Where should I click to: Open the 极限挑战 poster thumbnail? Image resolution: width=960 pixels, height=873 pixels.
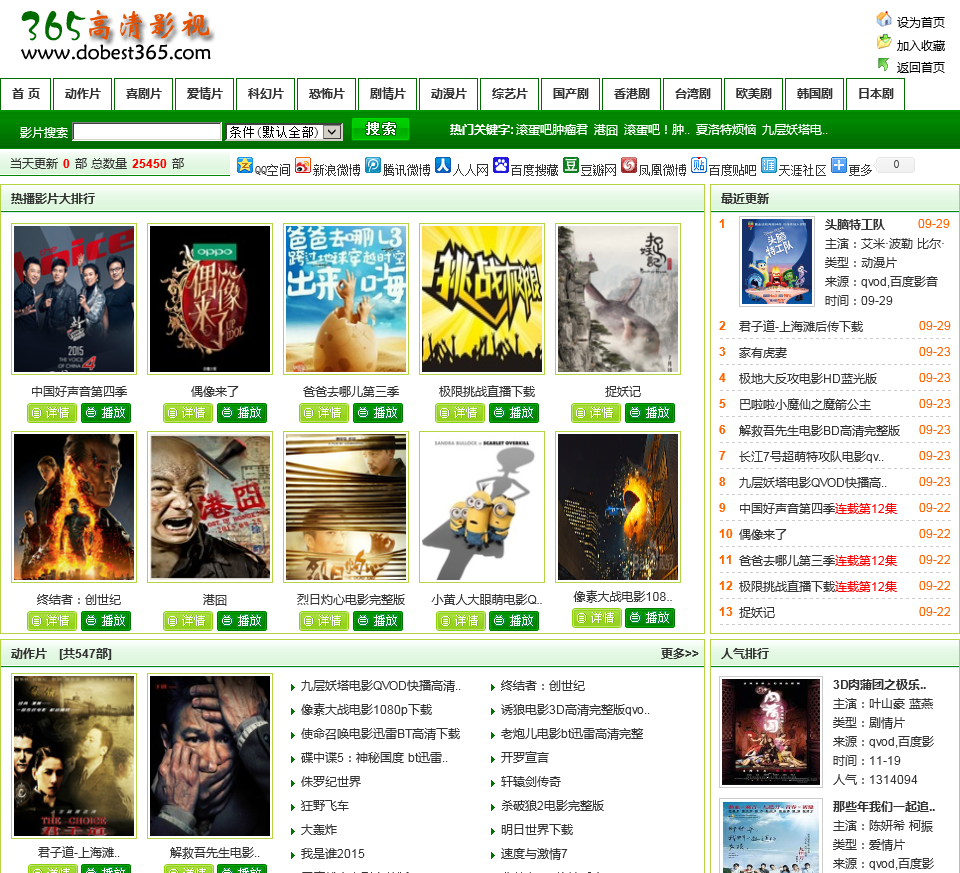click(x=482, y=299)
